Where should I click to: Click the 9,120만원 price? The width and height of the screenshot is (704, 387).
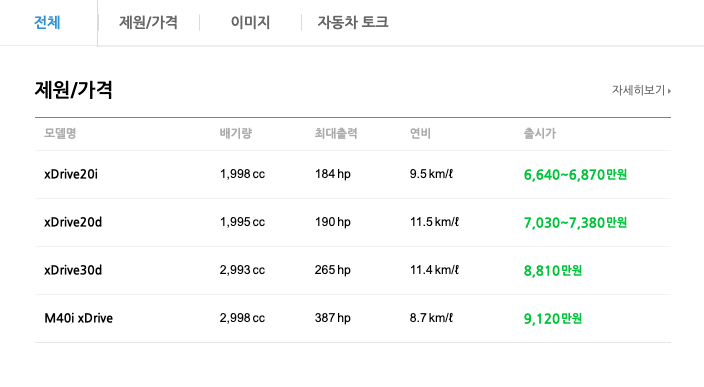pos(553,319)
